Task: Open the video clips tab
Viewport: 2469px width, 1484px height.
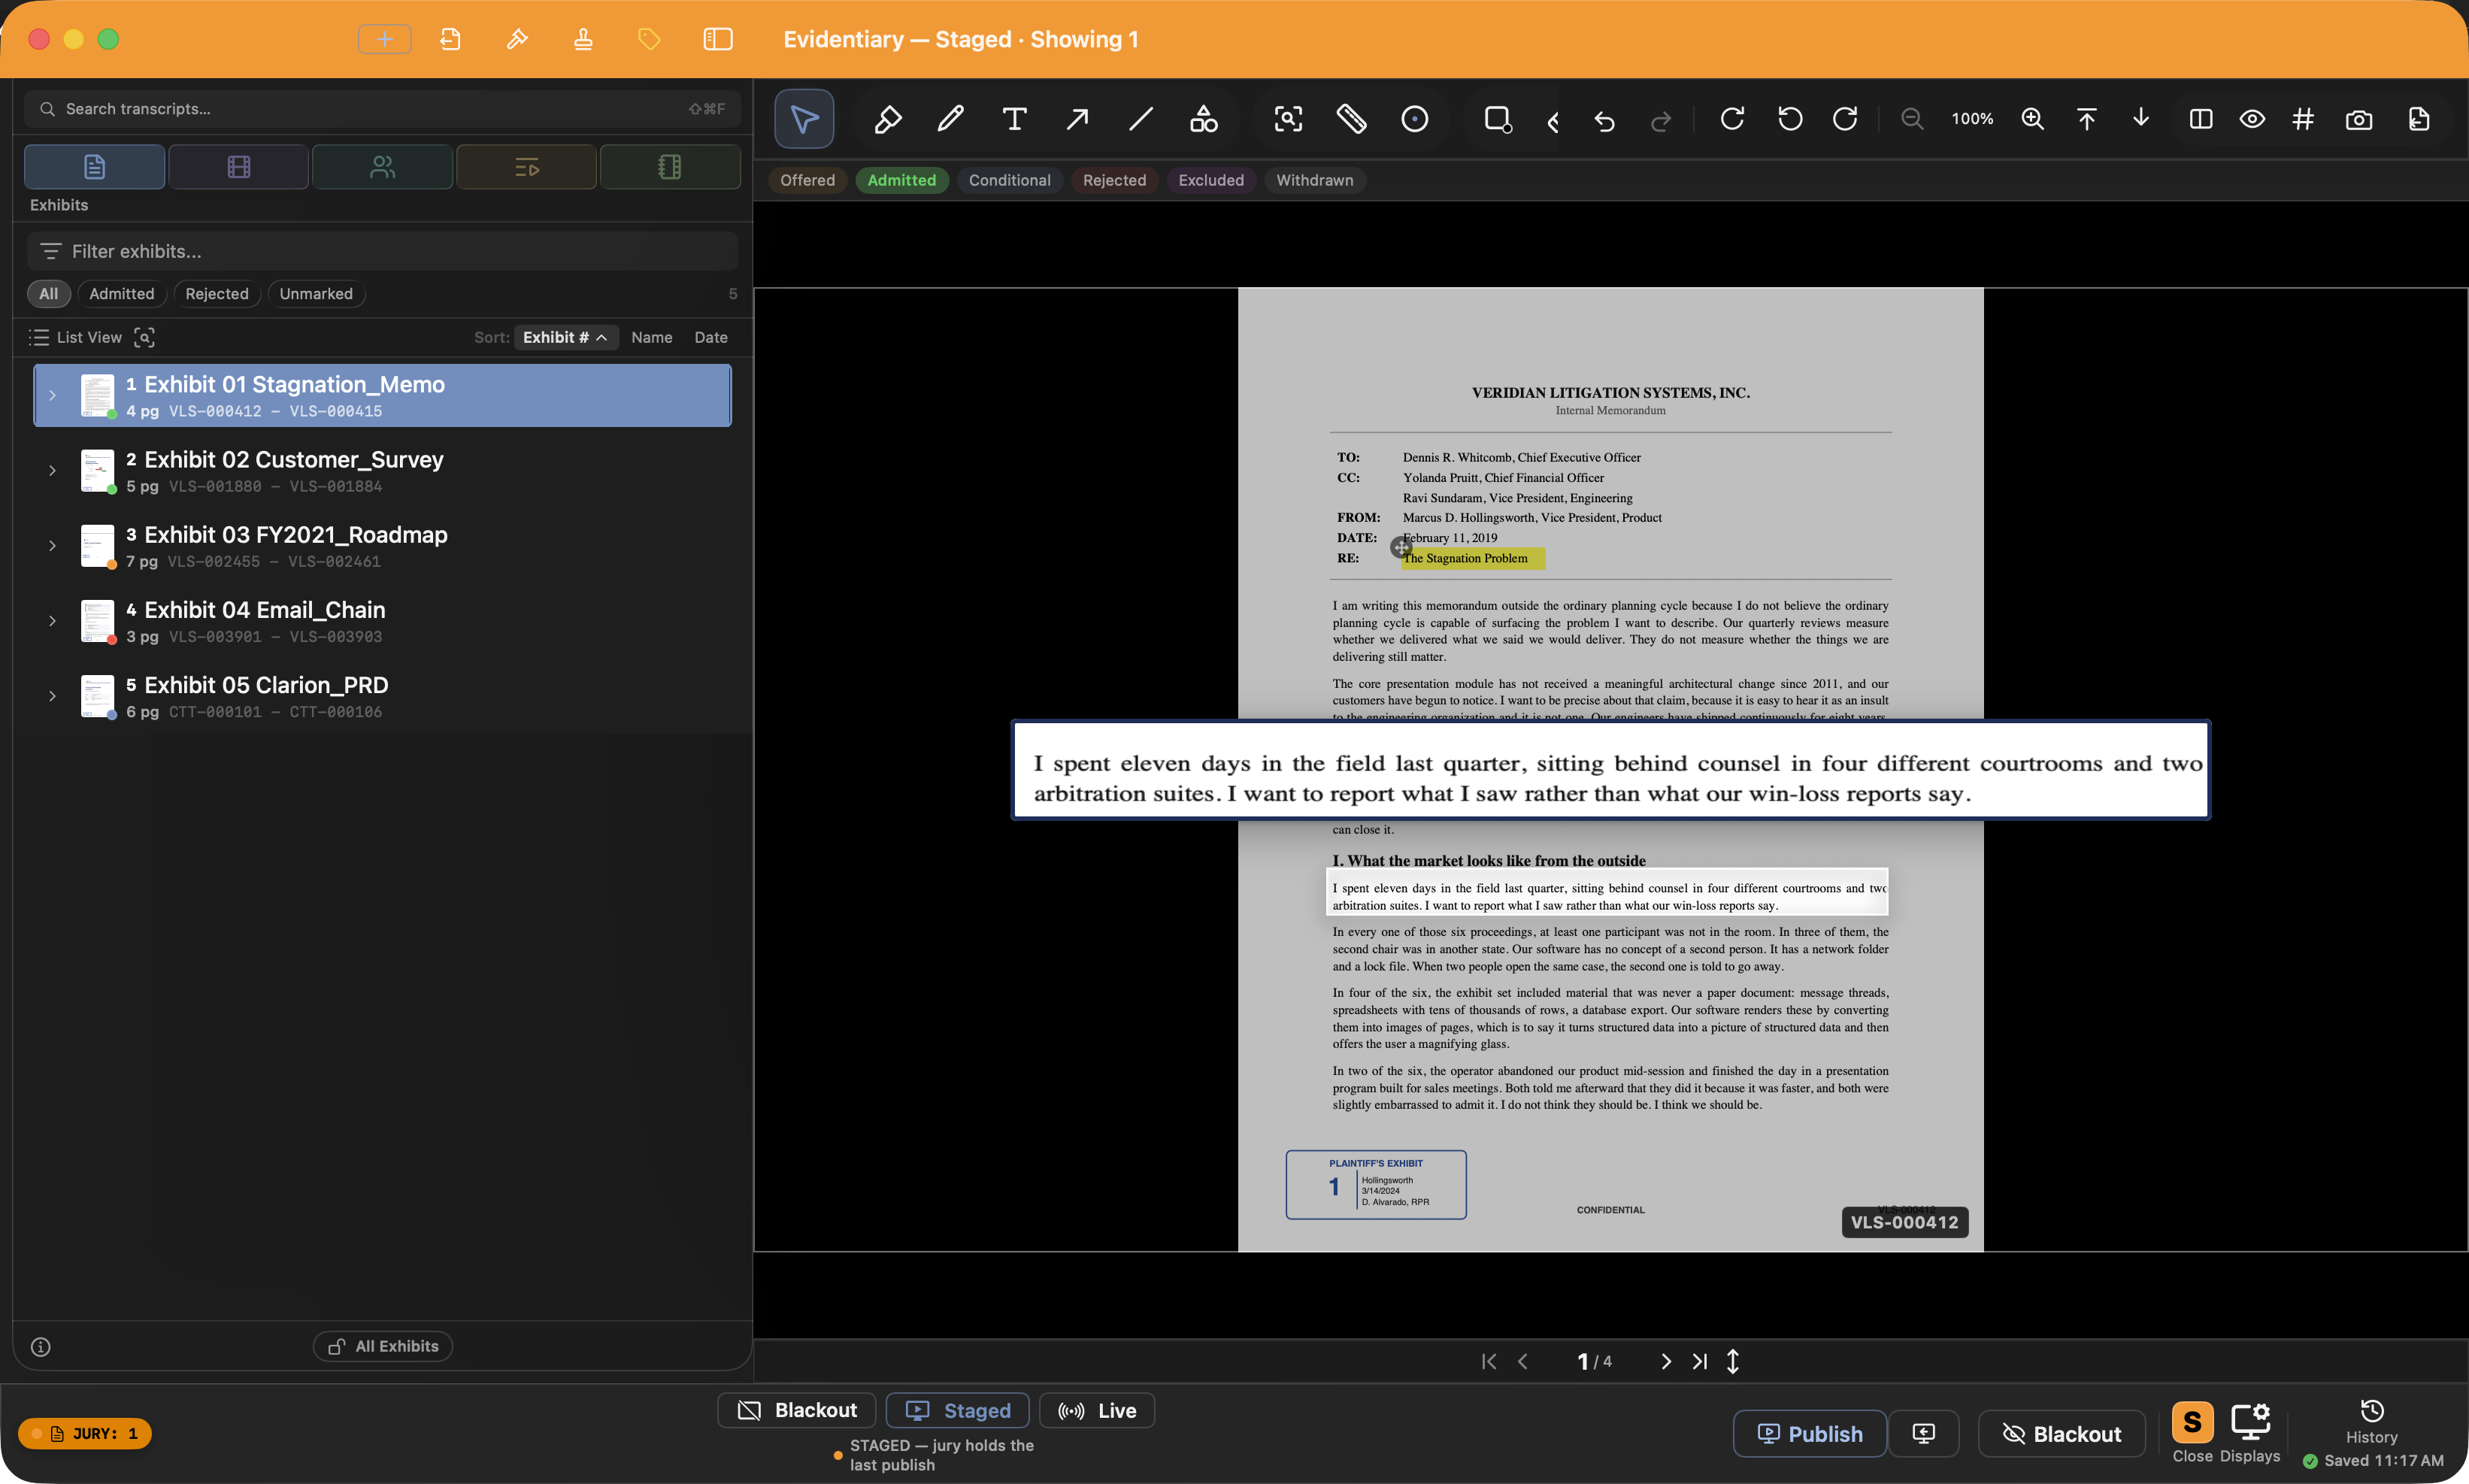Action: pos(238,167)
